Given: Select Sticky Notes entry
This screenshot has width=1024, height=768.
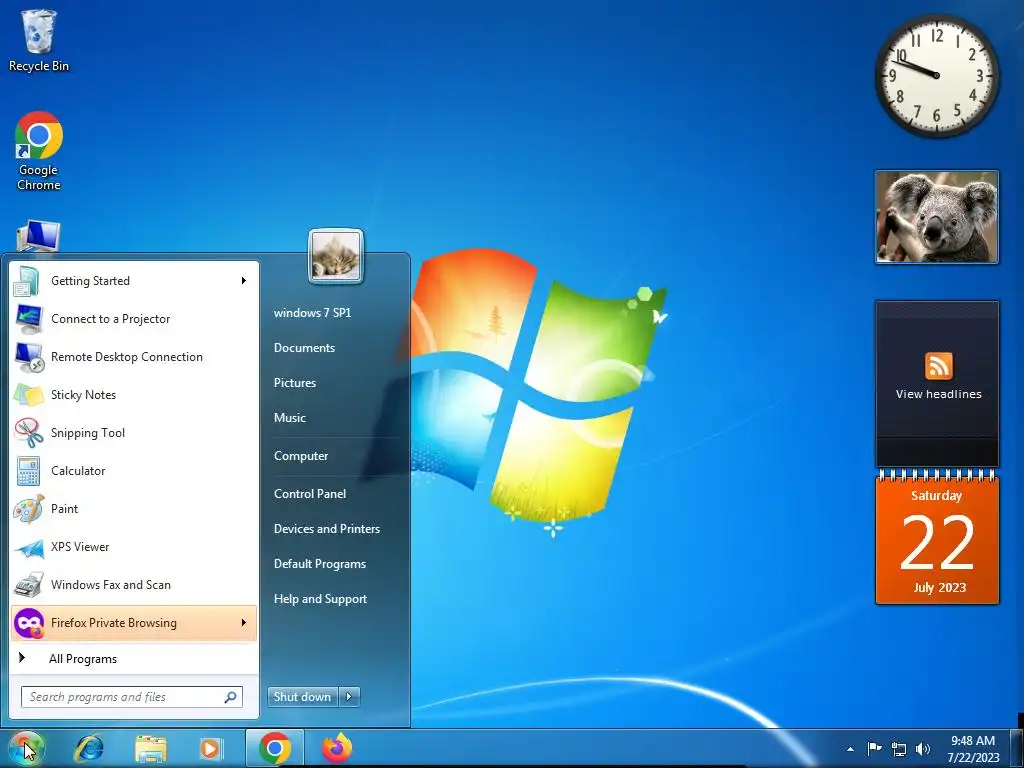Looking at the screenshot, I should [x=134, y=394].
